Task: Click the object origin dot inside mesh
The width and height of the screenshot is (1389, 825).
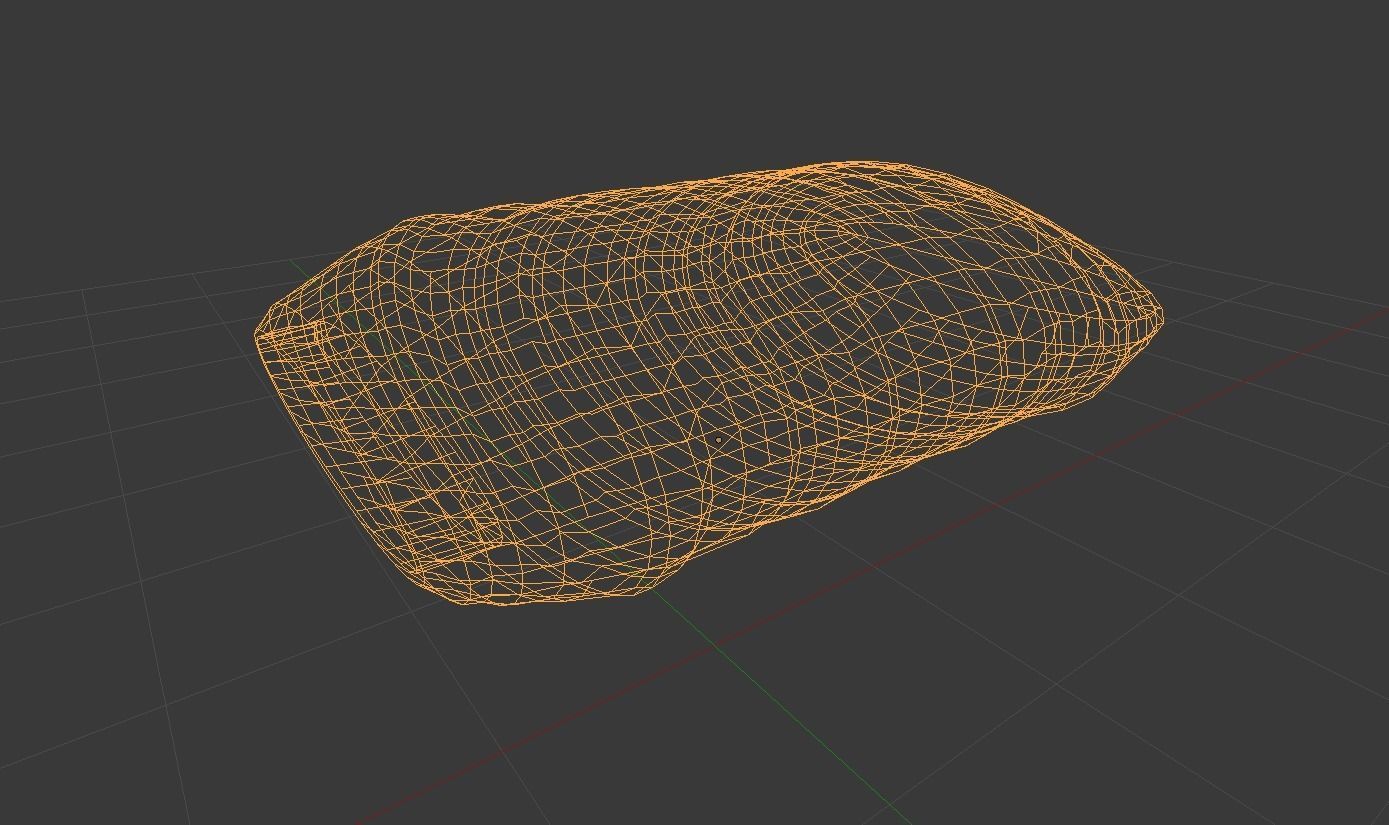Action: [x=719, y=440]
